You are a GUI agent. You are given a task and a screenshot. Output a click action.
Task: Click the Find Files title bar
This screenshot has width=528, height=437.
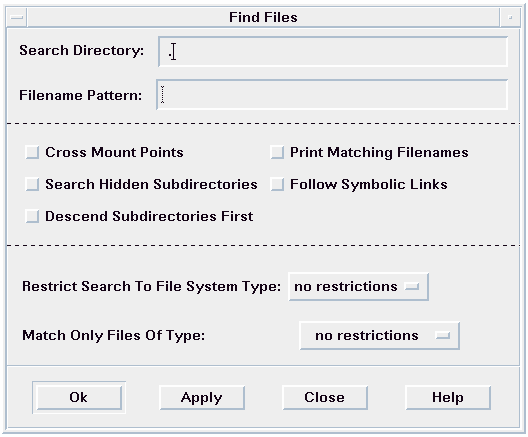tap(263, 17)
